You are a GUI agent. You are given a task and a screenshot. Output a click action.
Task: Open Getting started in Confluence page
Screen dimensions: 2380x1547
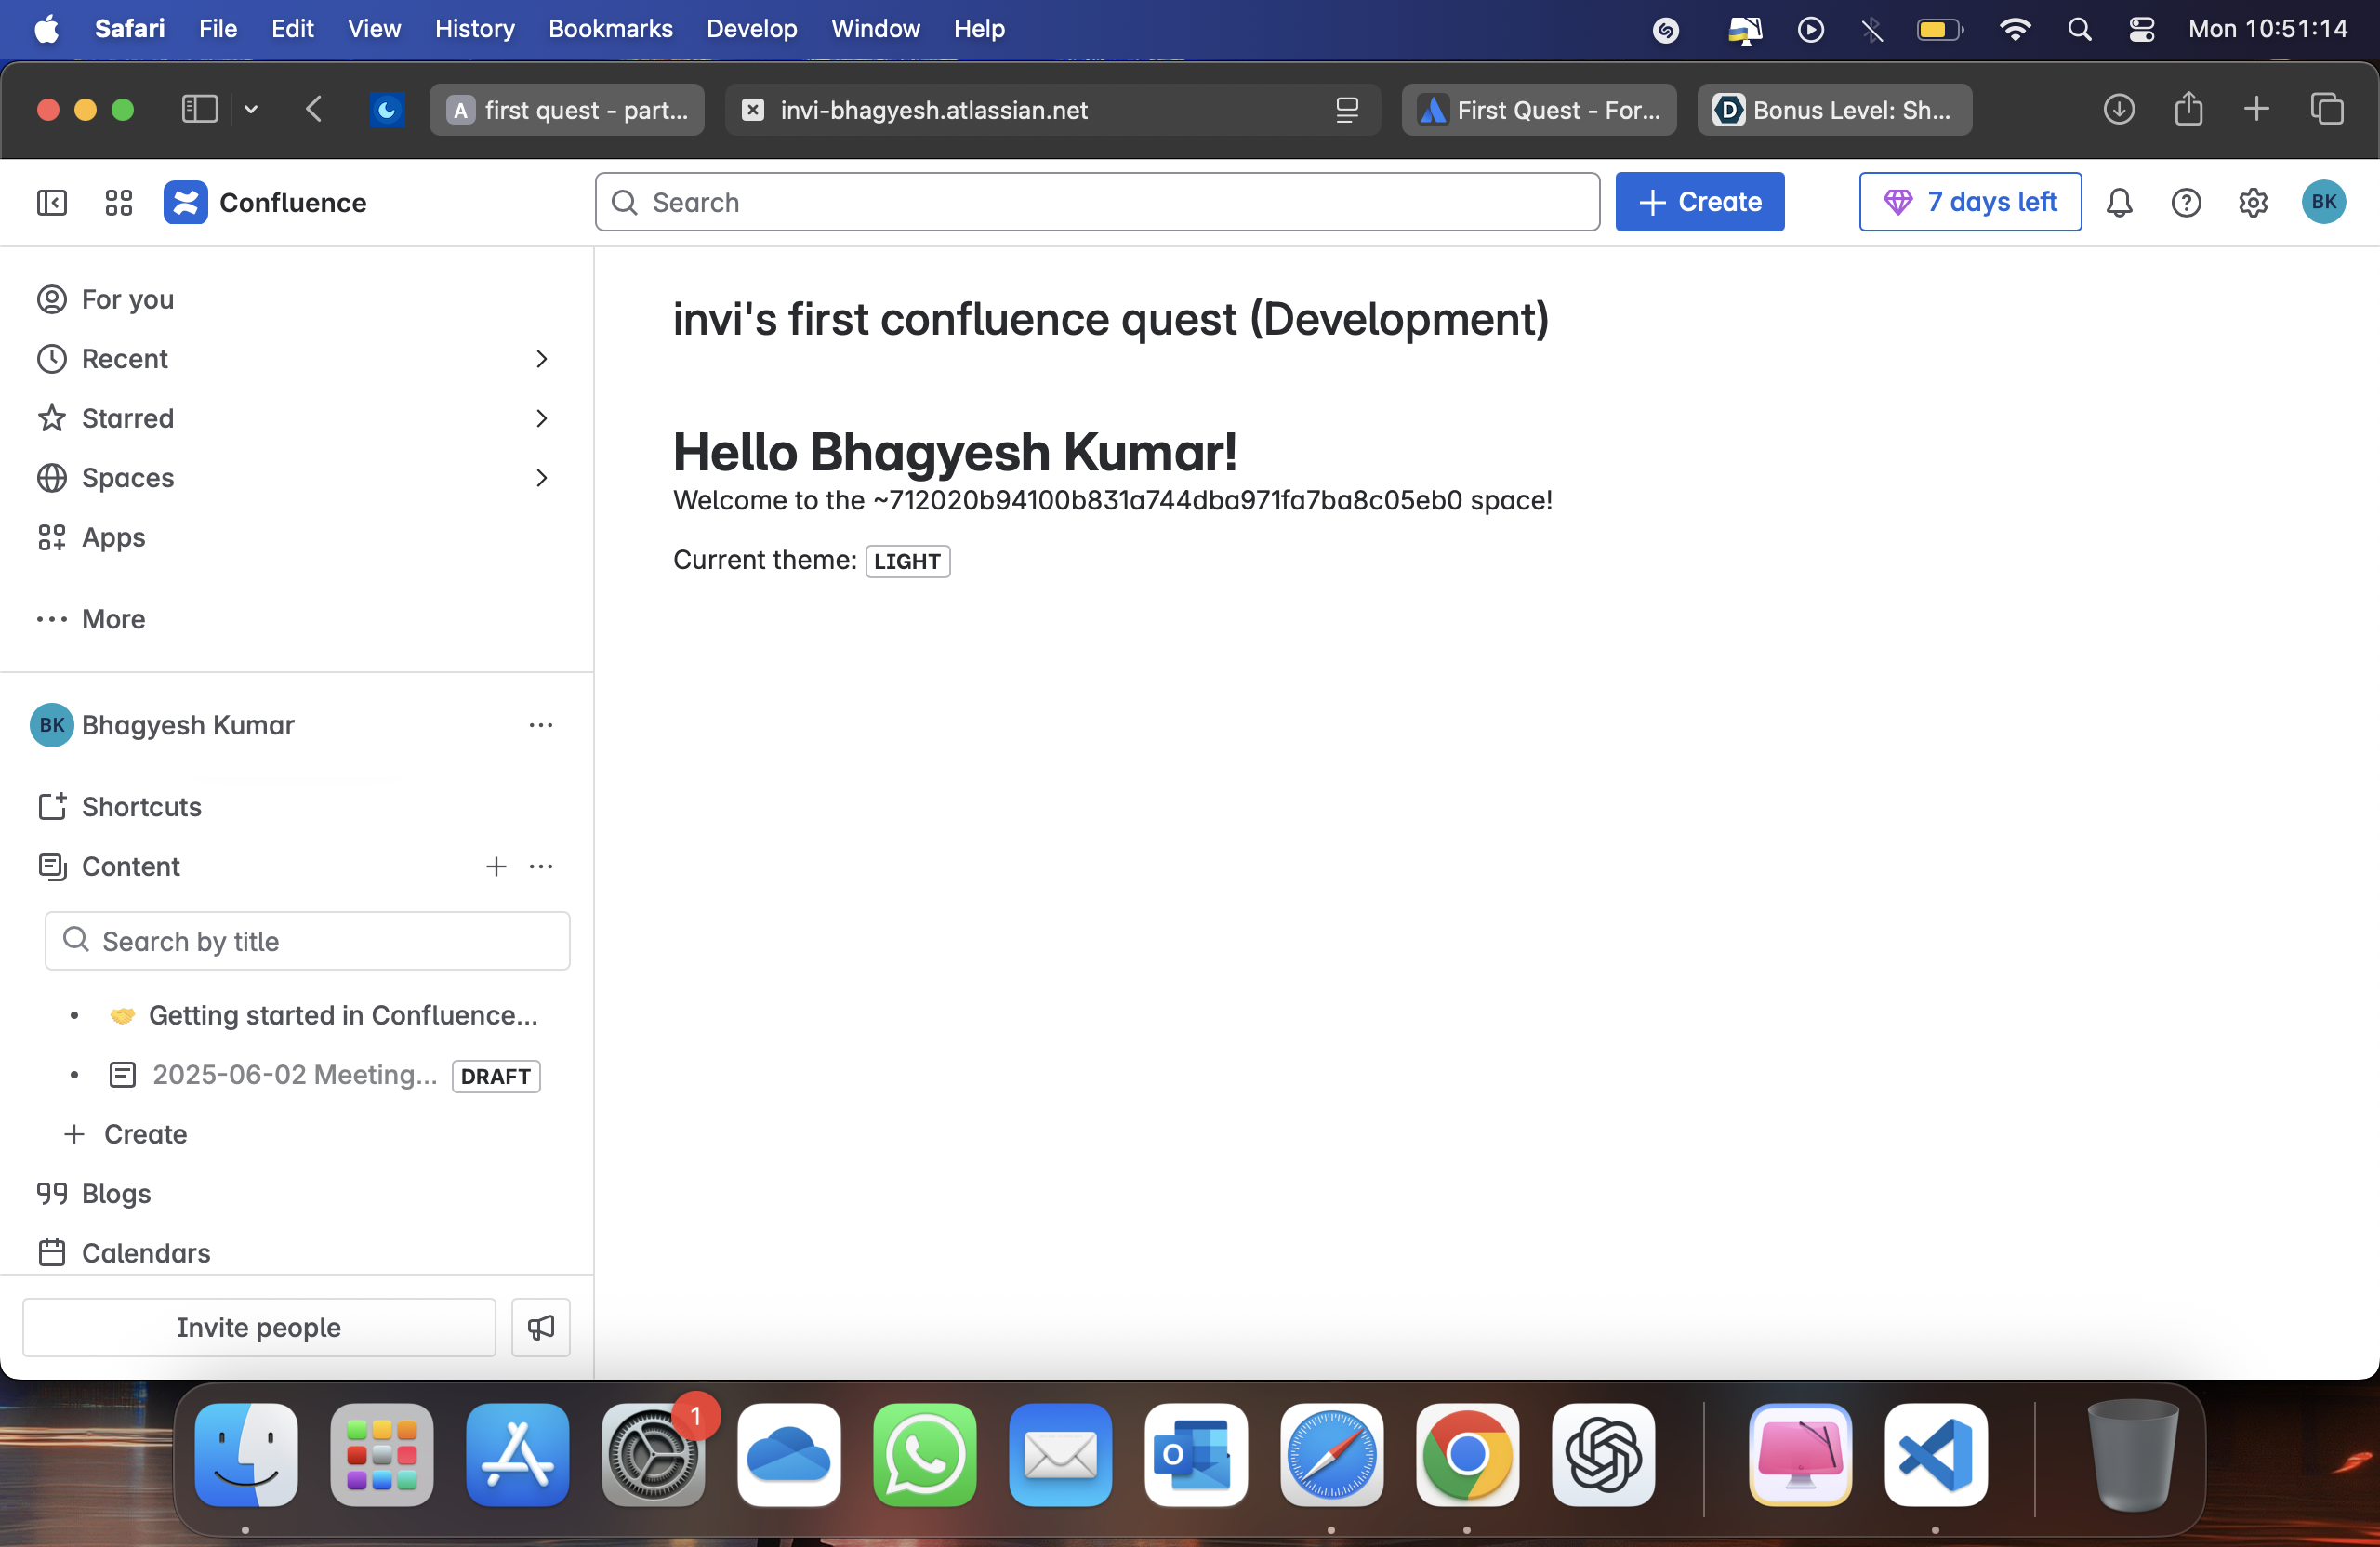(x=342, y=1015)
